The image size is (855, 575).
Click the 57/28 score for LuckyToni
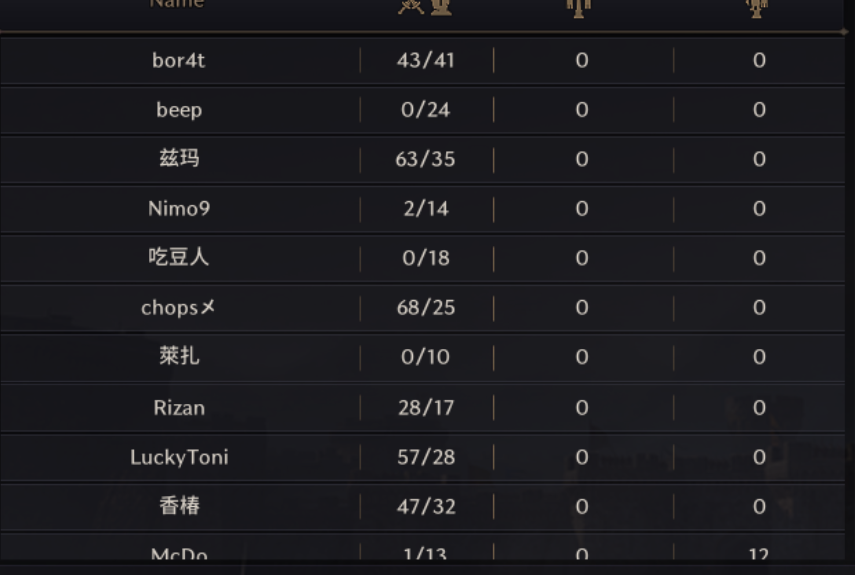click(426, 457)
